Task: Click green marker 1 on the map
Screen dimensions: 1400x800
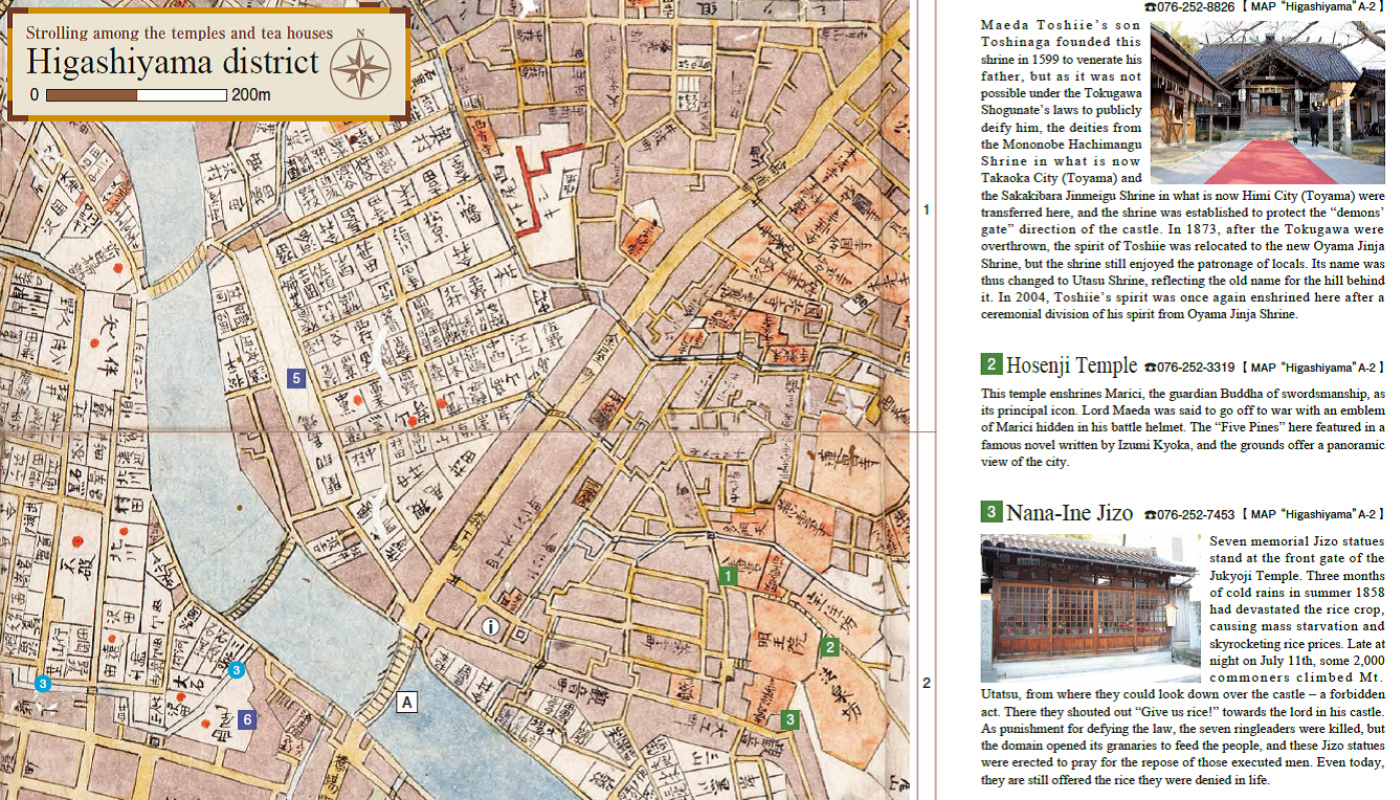Action: coord(728,576)
